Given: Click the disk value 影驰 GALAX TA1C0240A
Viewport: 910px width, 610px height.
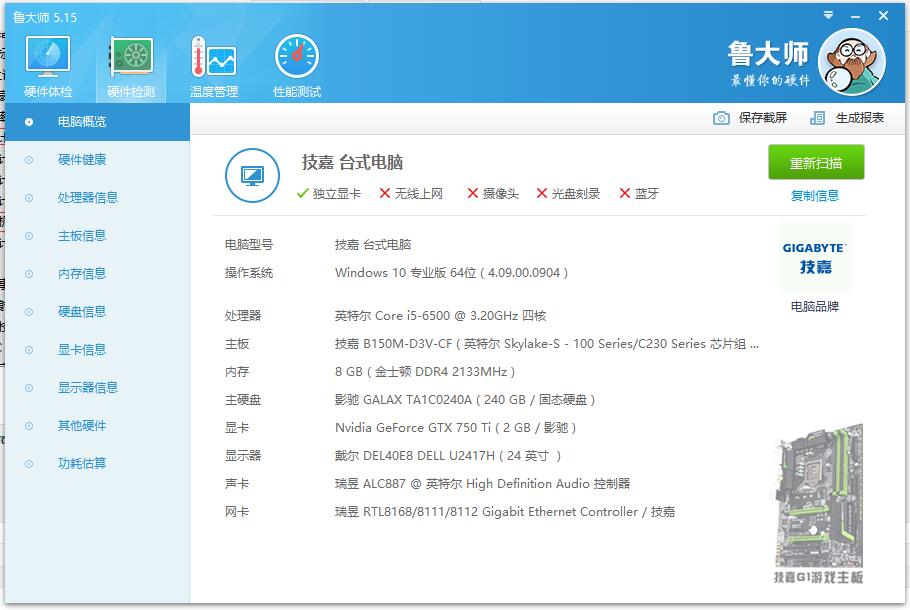Looking at the screenshot, I should (465, 400).
